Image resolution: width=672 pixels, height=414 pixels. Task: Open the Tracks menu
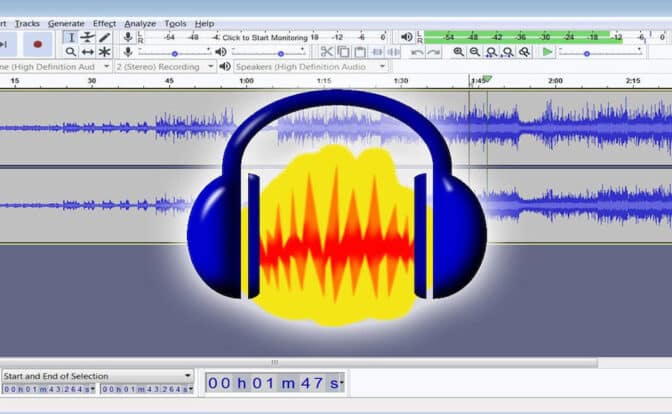[27, 24]
